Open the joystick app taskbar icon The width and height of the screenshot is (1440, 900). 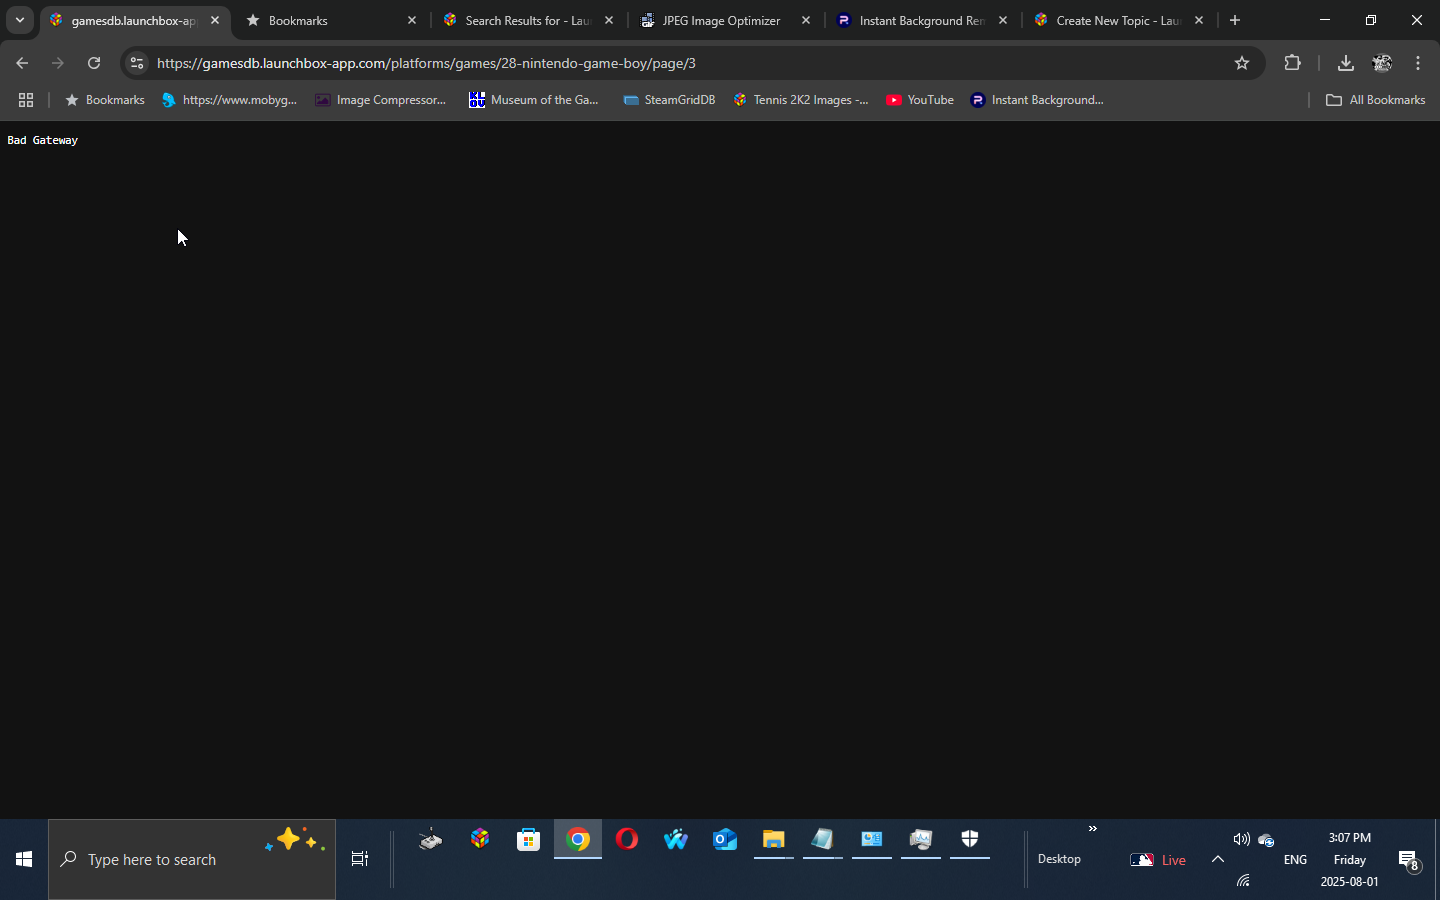pyautogui.click(x=430, y=840)
